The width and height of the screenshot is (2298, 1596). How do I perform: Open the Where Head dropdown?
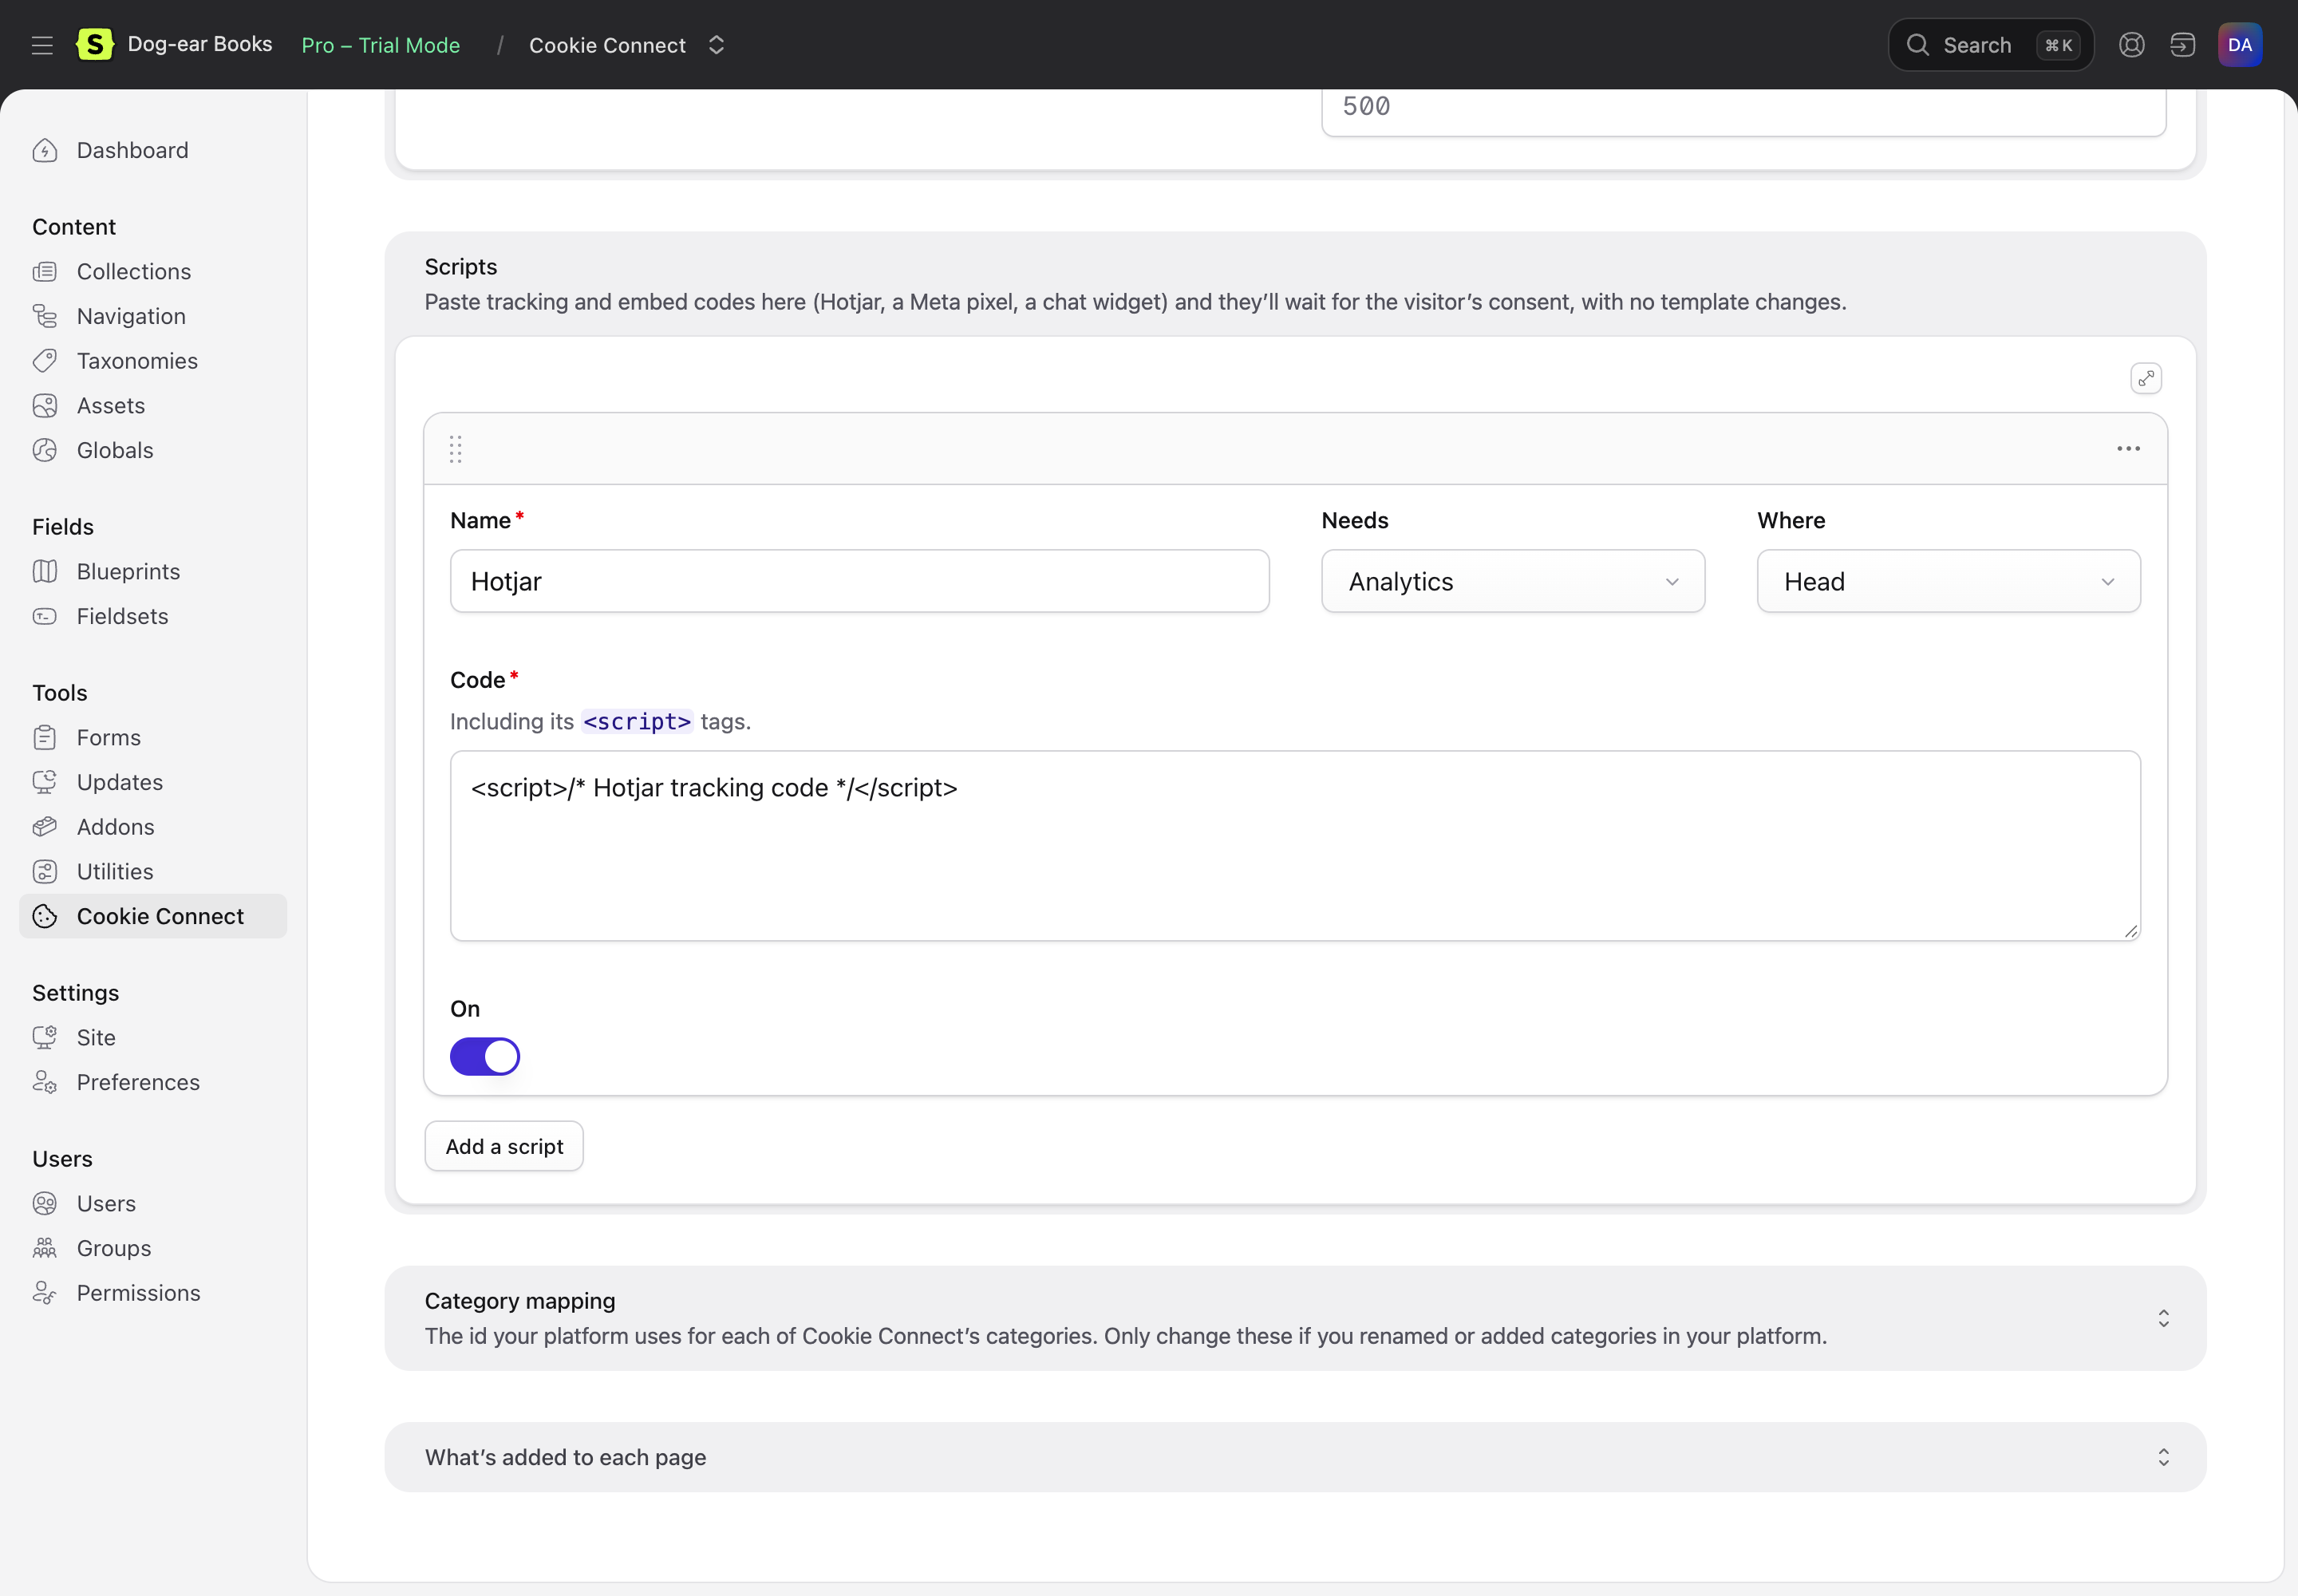pos(1948,582)
